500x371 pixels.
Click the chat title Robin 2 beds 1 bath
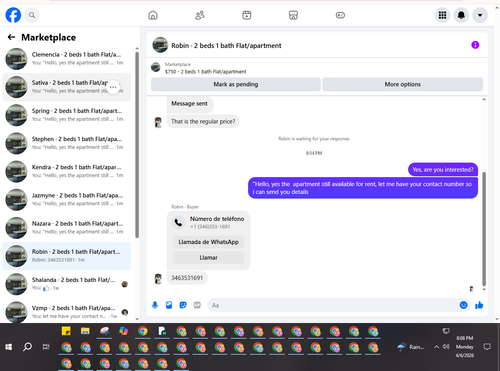coord(226,46)
